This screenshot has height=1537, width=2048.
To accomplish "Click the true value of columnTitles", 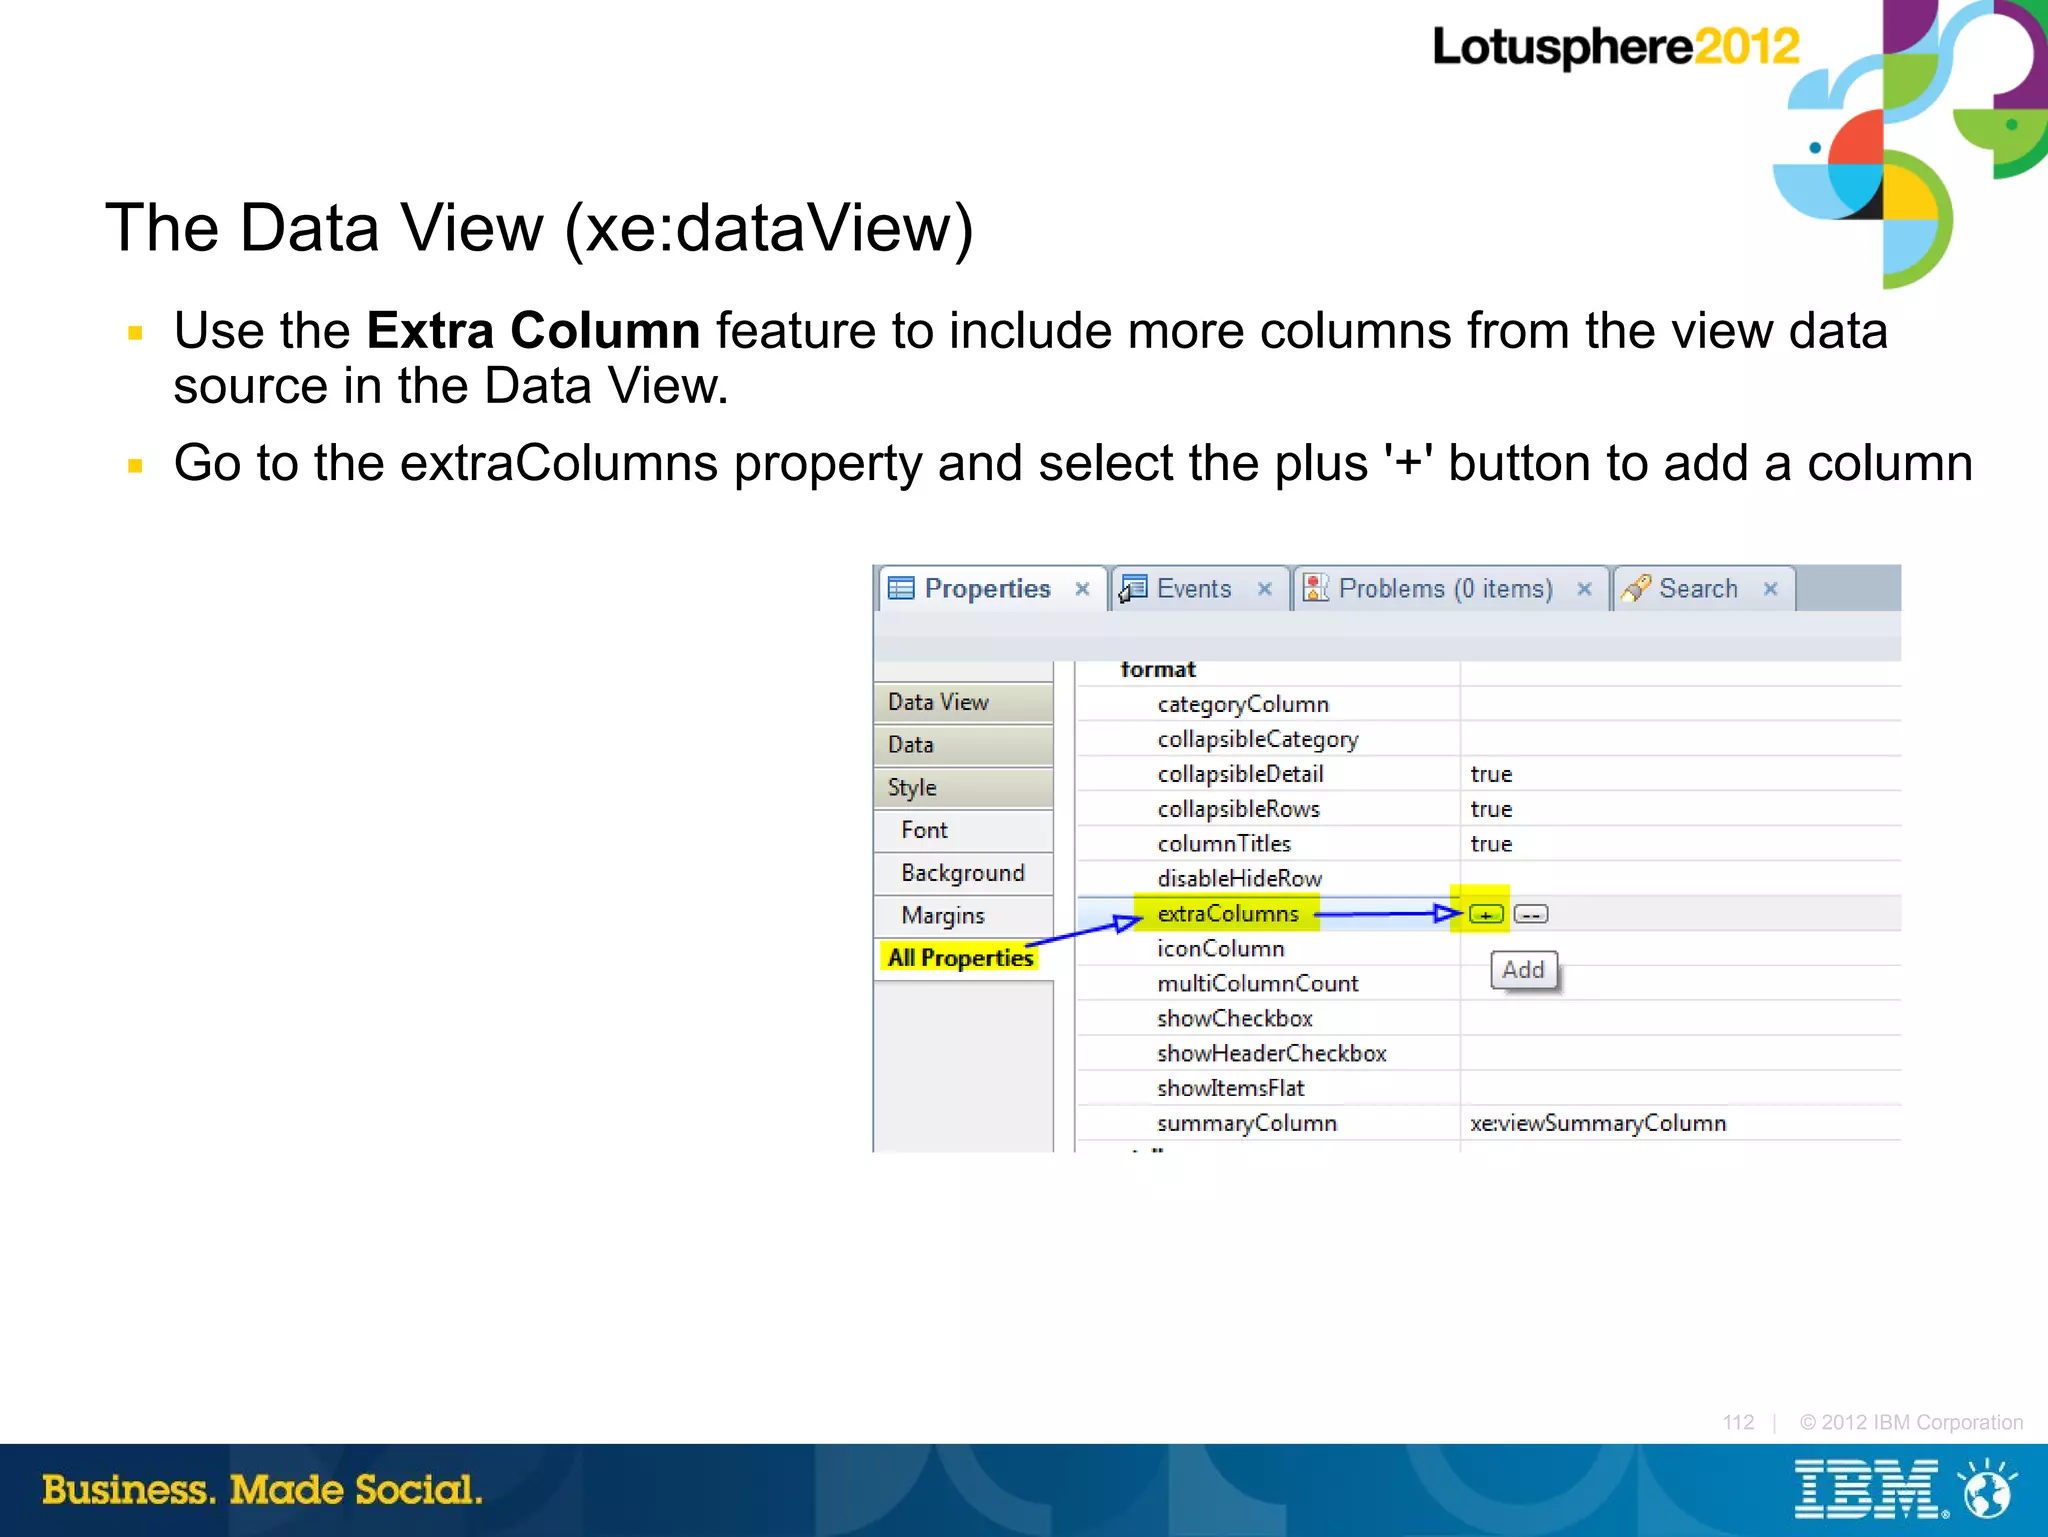I will 1491,844.
